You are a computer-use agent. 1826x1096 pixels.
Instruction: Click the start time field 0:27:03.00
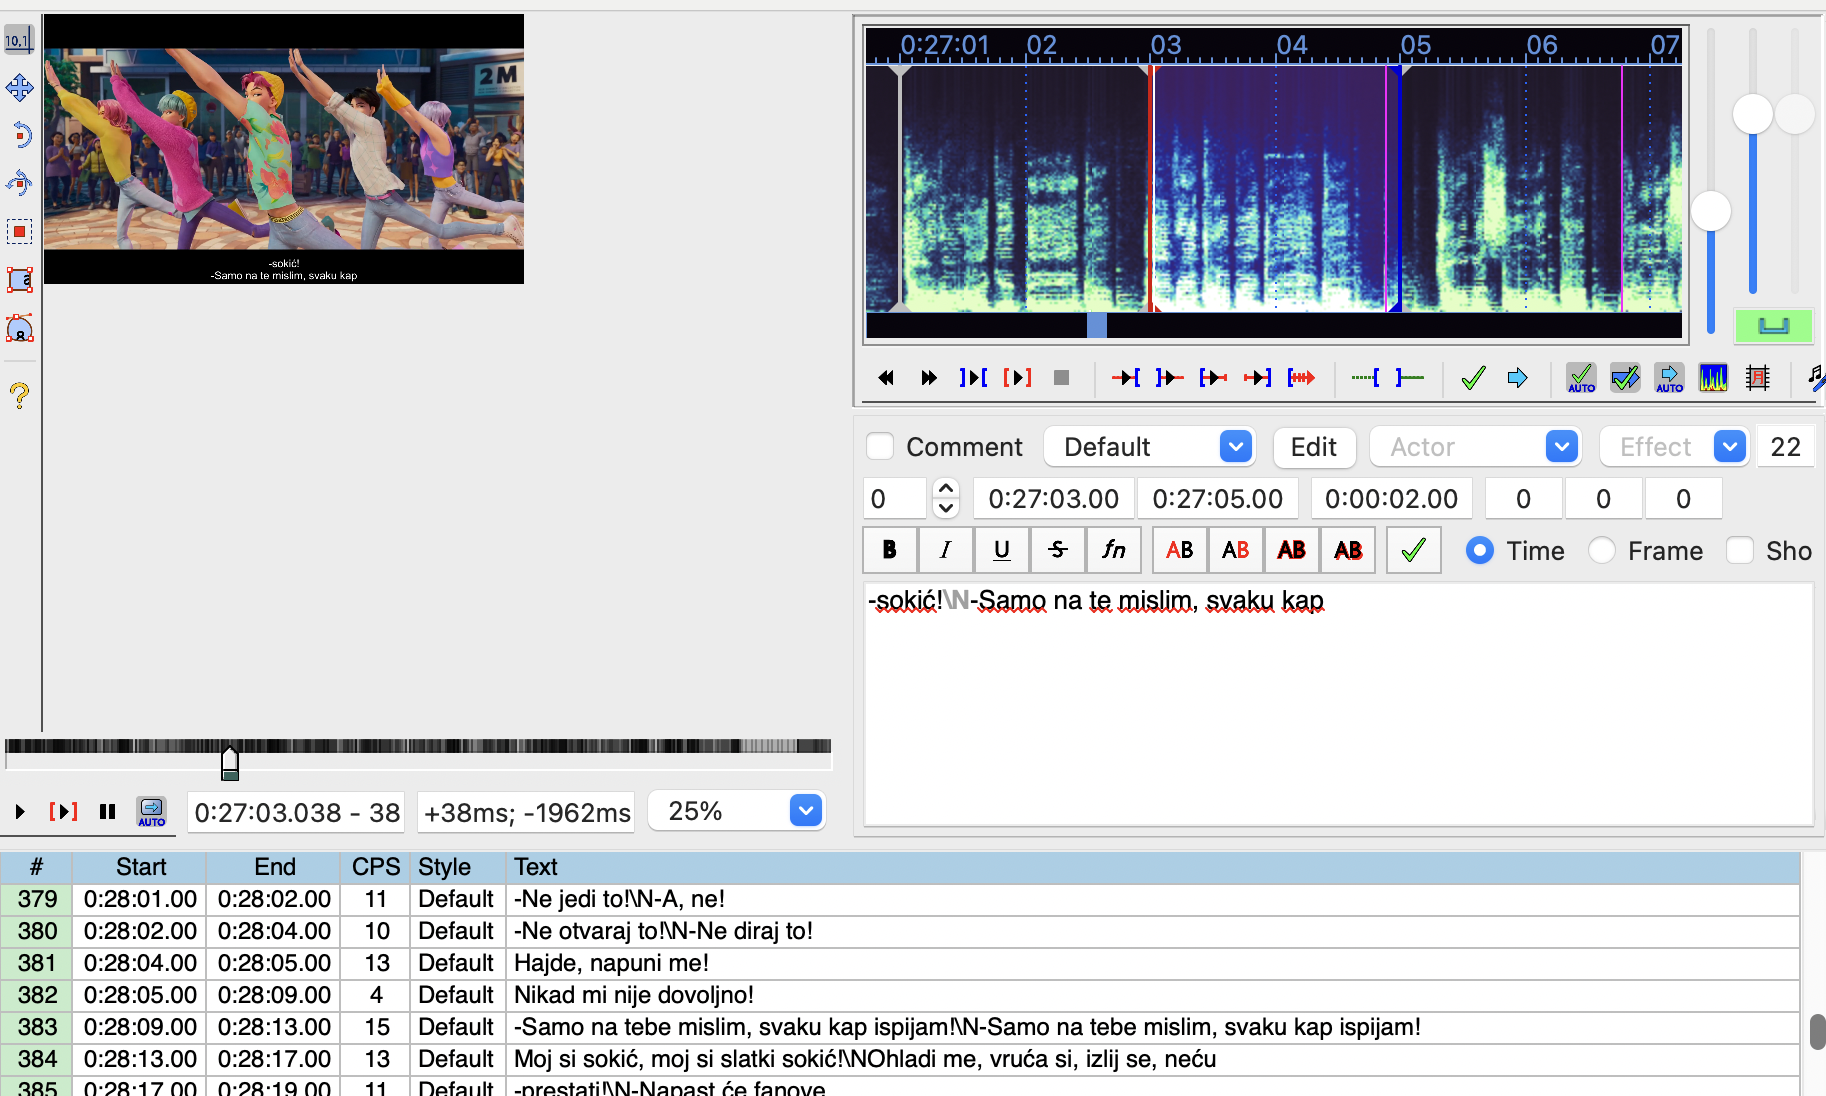[x=1054, y=499]
